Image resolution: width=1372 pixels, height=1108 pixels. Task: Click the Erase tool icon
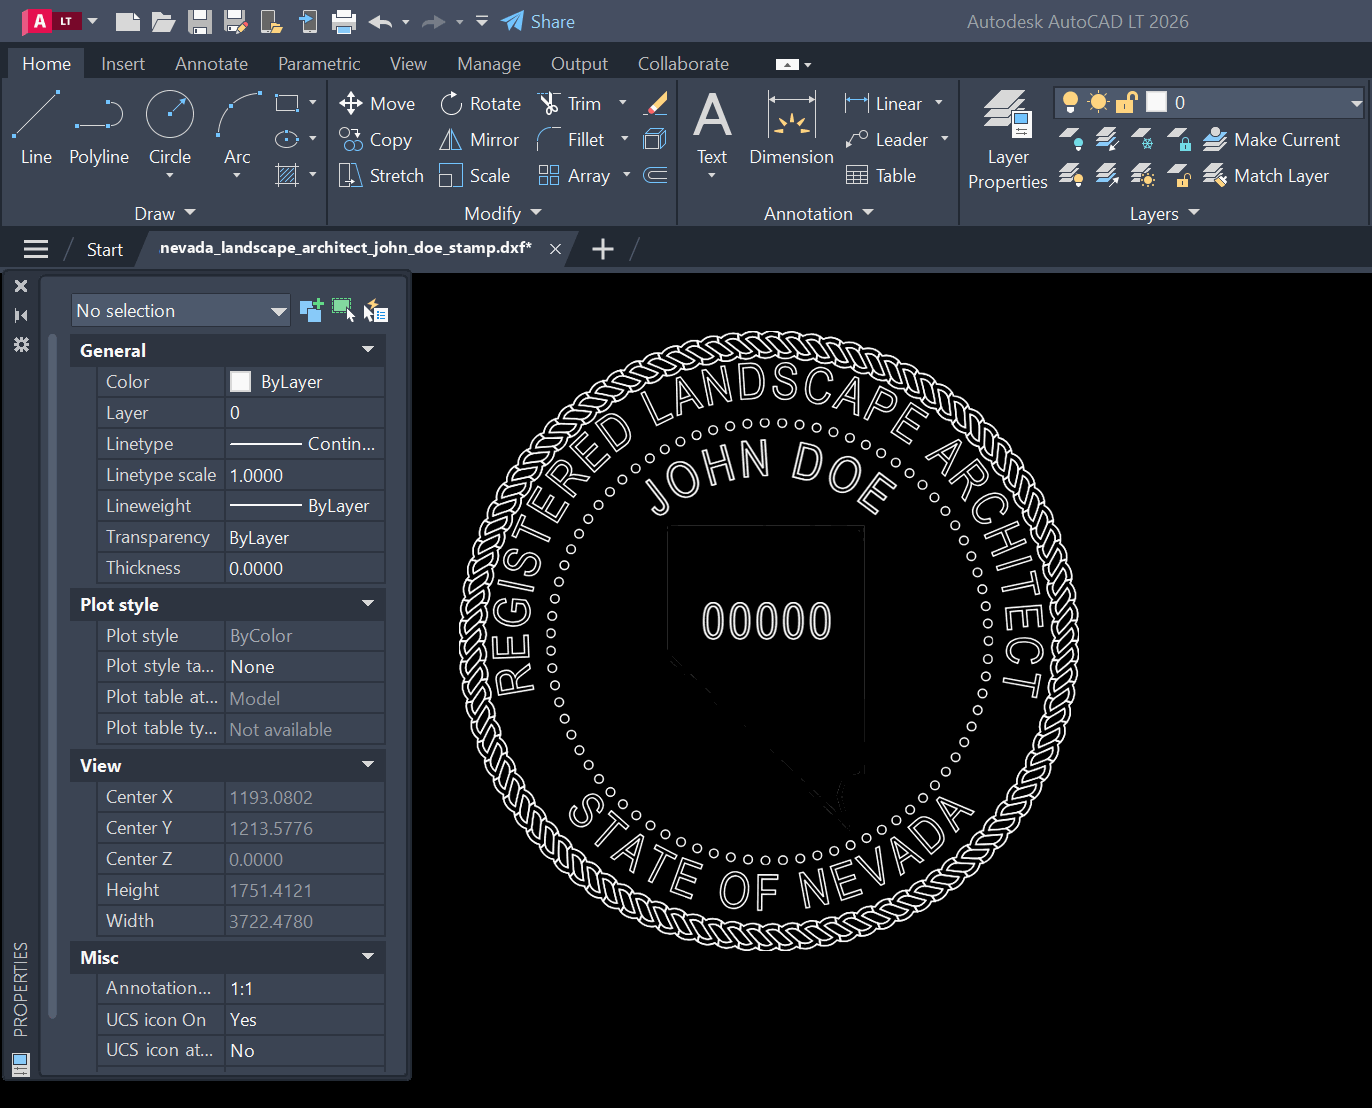[x=656, y=103]
